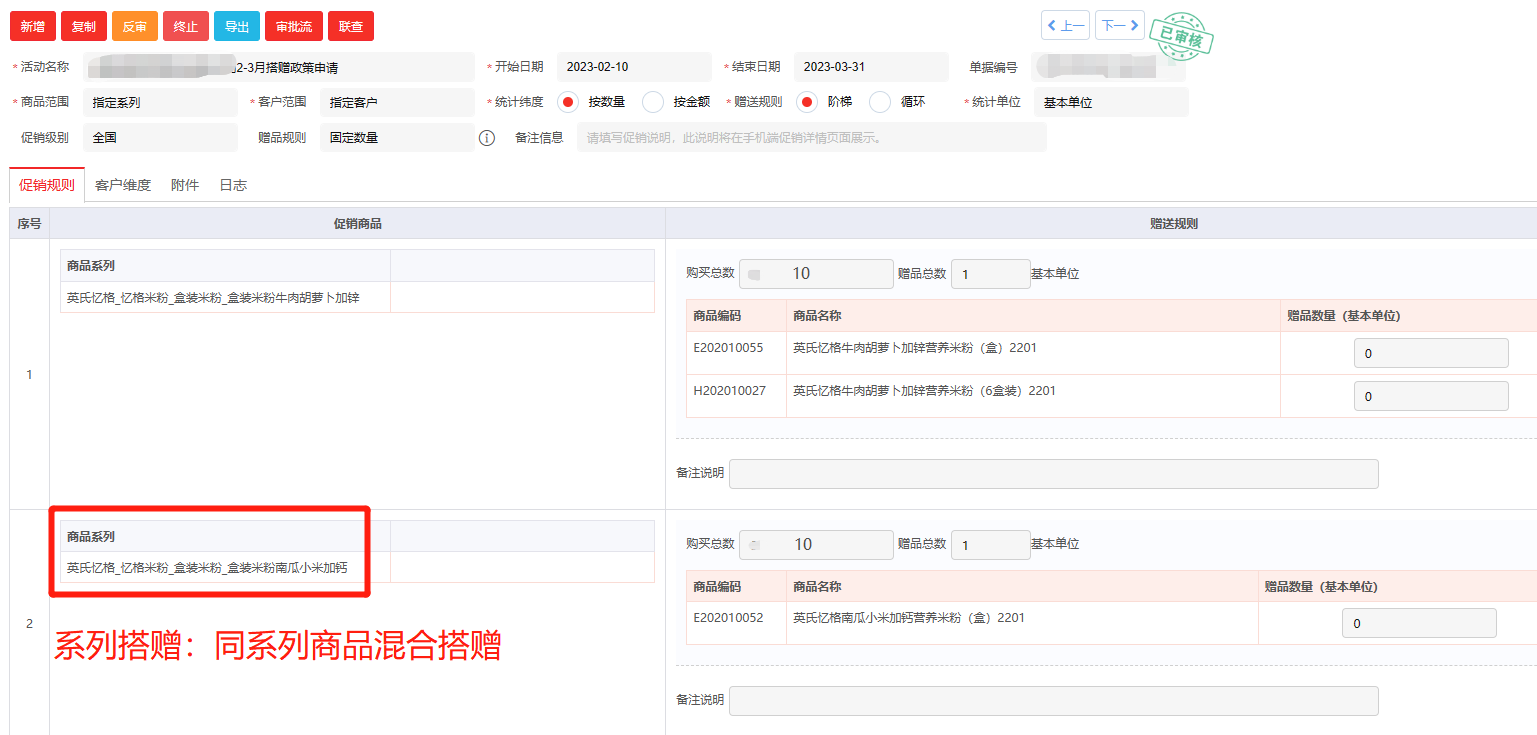Click the info icon beside 赠品规则
Viewport: 1537px width, 735px height.
click(x=487, y=138)
